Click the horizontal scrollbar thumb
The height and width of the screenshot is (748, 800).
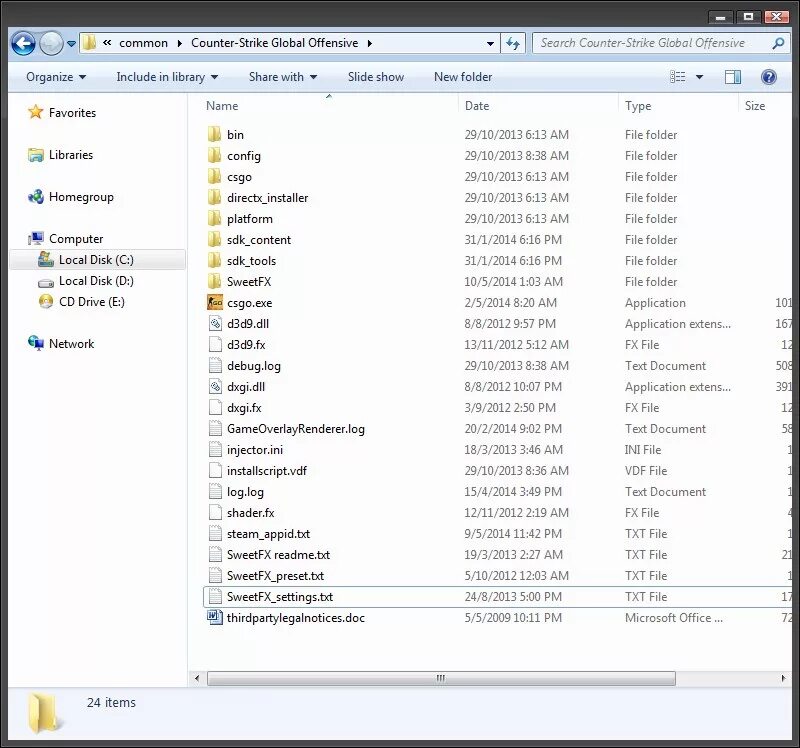pyautogui.click(x=441, y=679)
